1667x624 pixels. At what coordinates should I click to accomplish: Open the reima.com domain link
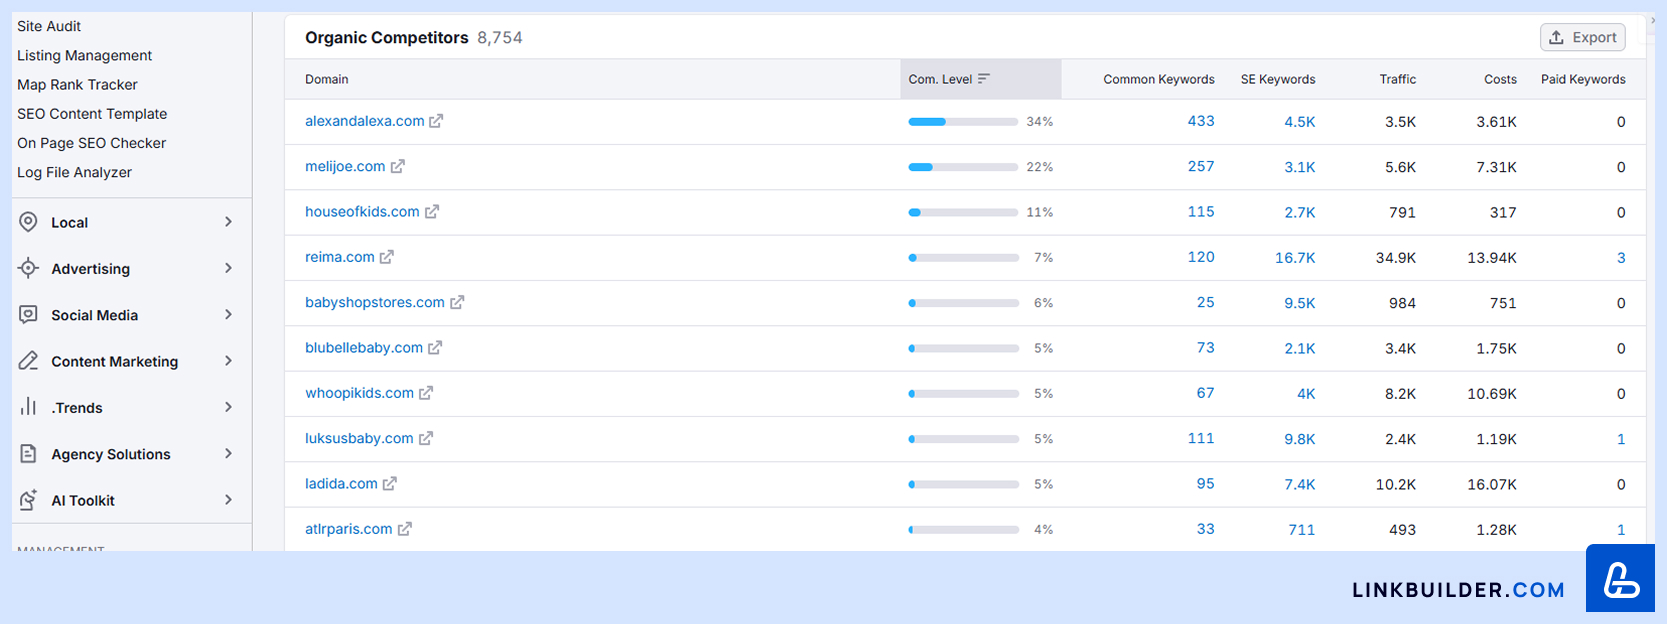pos(340,257)
